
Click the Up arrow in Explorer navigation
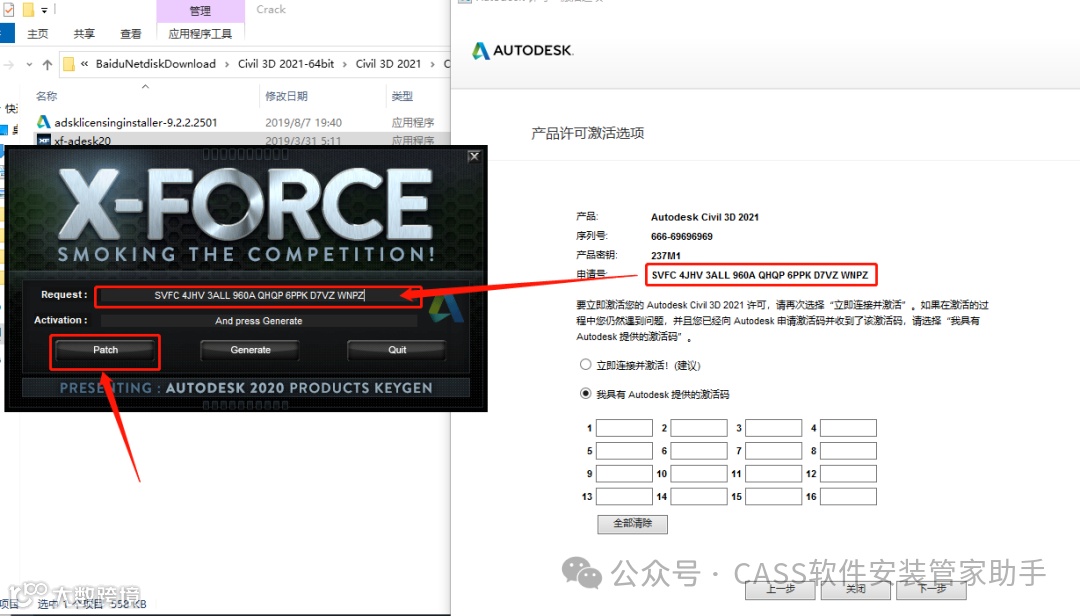[x=47, y=64]
